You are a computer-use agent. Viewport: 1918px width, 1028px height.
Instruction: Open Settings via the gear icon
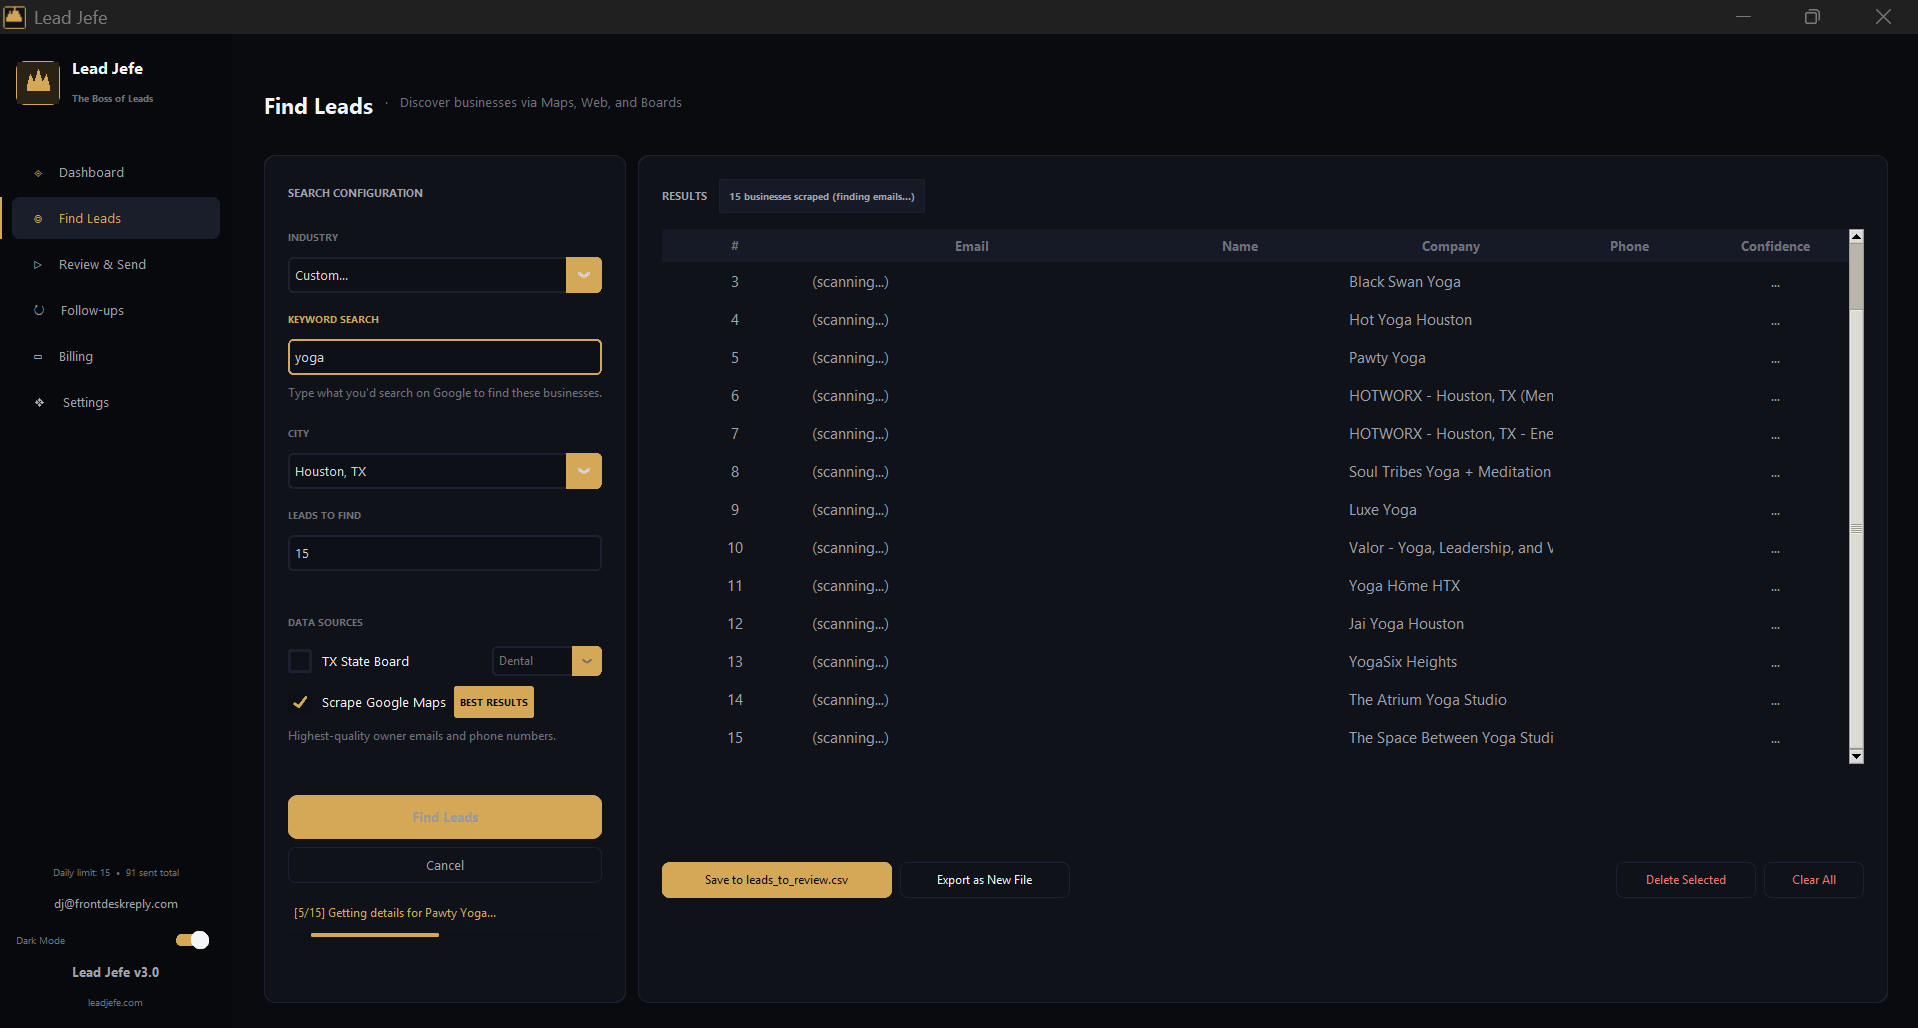click(x=37, y=402)
